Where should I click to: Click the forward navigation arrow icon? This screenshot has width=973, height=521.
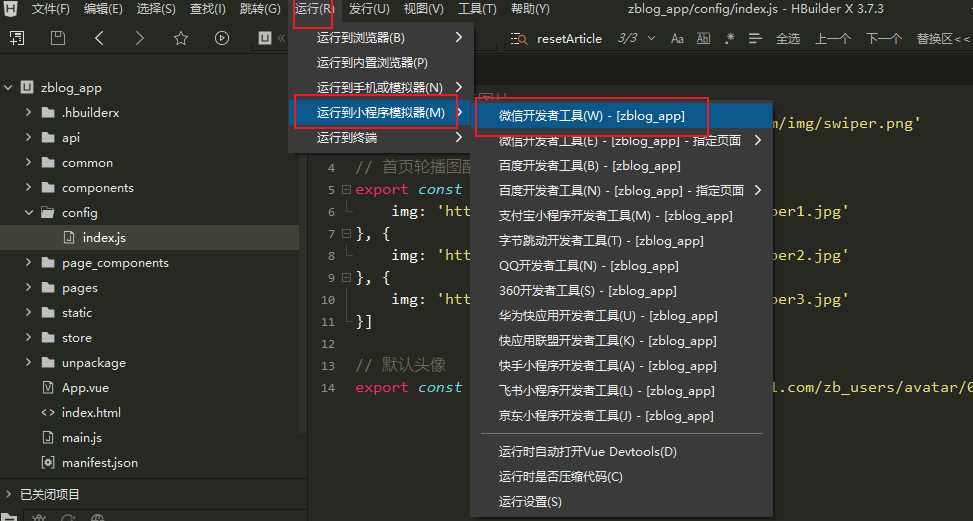pos(139,38)
